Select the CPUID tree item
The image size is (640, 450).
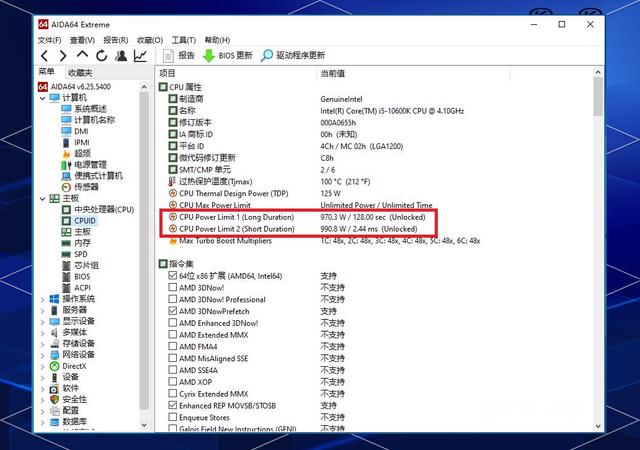[x=79, y=221]
